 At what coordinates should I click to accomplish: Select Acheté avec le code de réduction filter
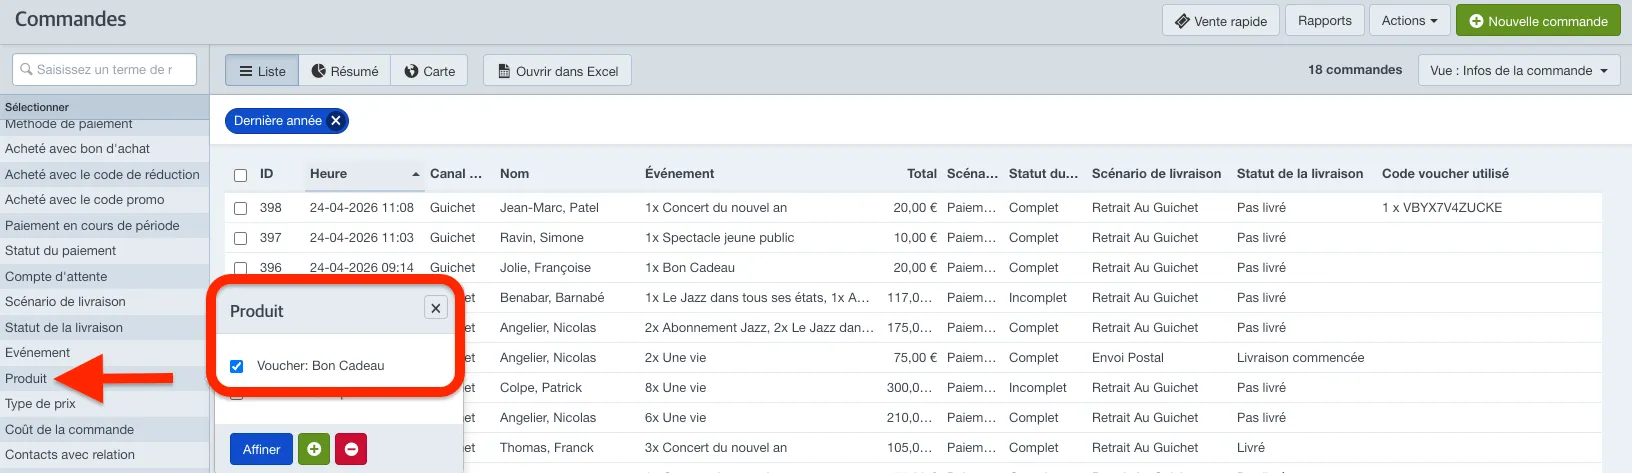pyautogui.click(x=104, y=174)
